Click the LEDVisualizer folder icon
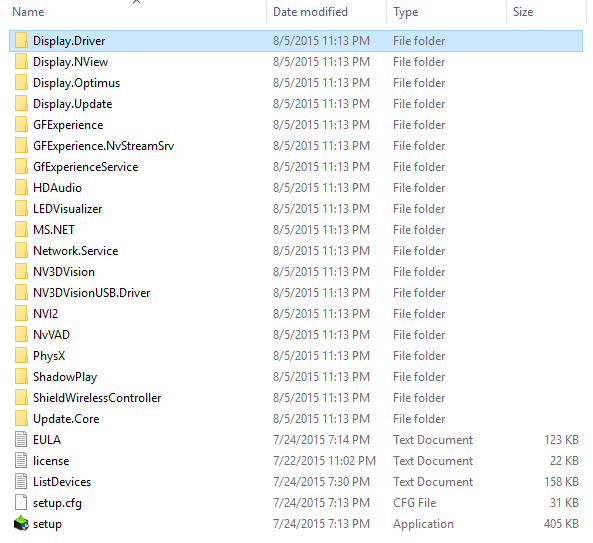The height and width of the screenshot is (543, 593). point(21,208)
